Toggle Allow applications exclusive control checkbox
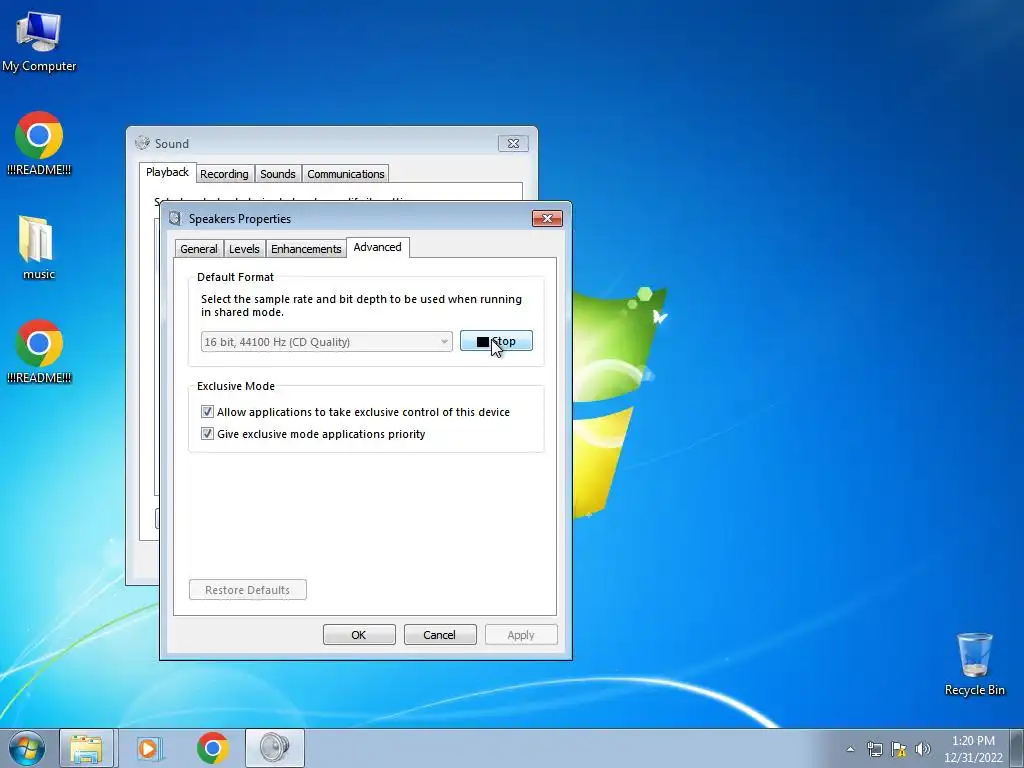This screenshot has width=1024, height=768. click(207, 411)
